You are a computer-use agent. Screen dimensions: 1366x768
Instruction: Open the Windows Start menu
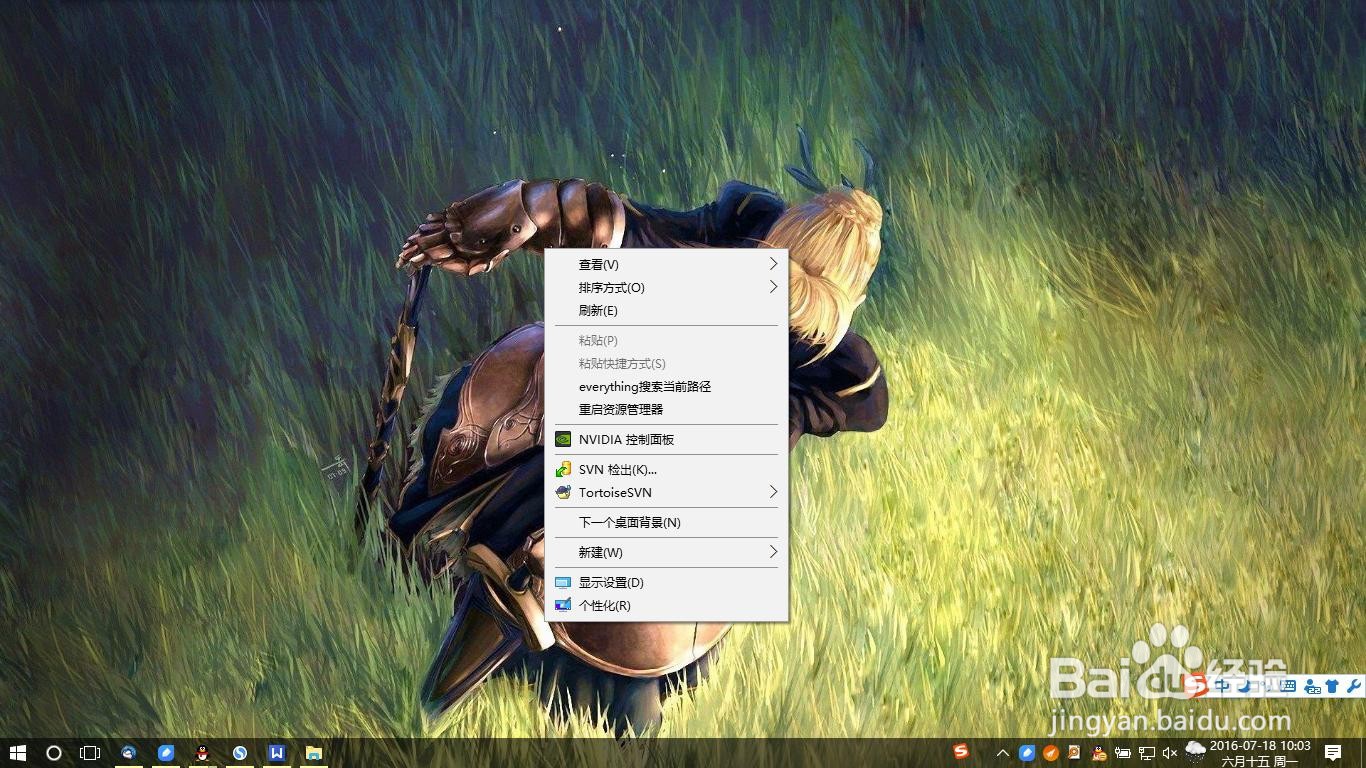click(18, 753)
